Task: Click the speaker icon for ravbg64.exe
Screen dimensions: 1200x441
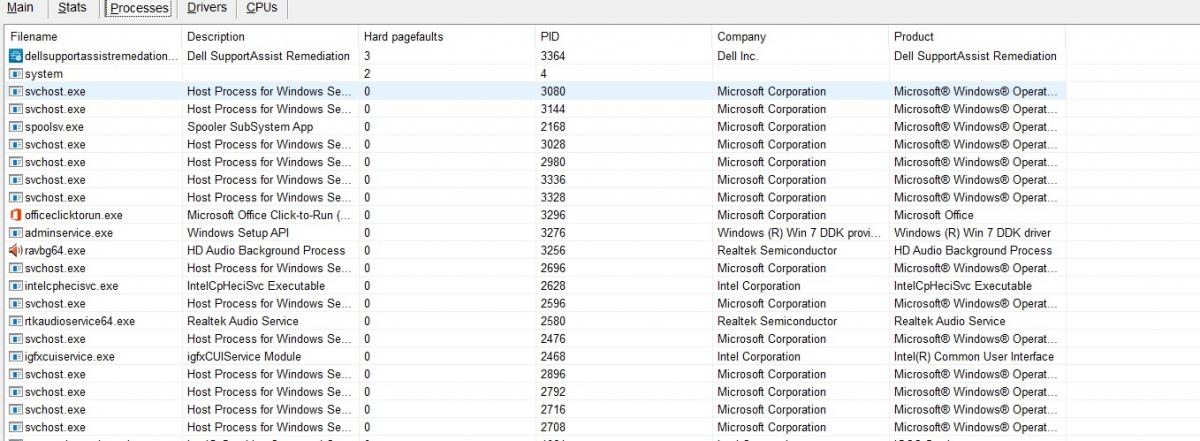Action: tap(15, 251)
